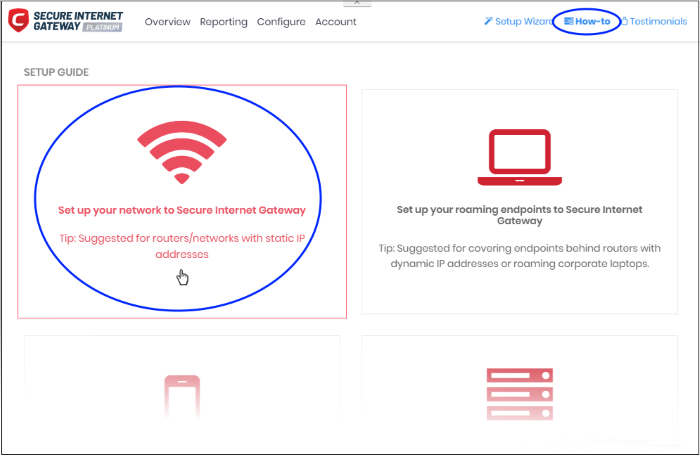This screenshot has height=457, width=700.
Task: Select 'Set up your network to Secure Internet Gateway'
Action: tap(182, 210)
